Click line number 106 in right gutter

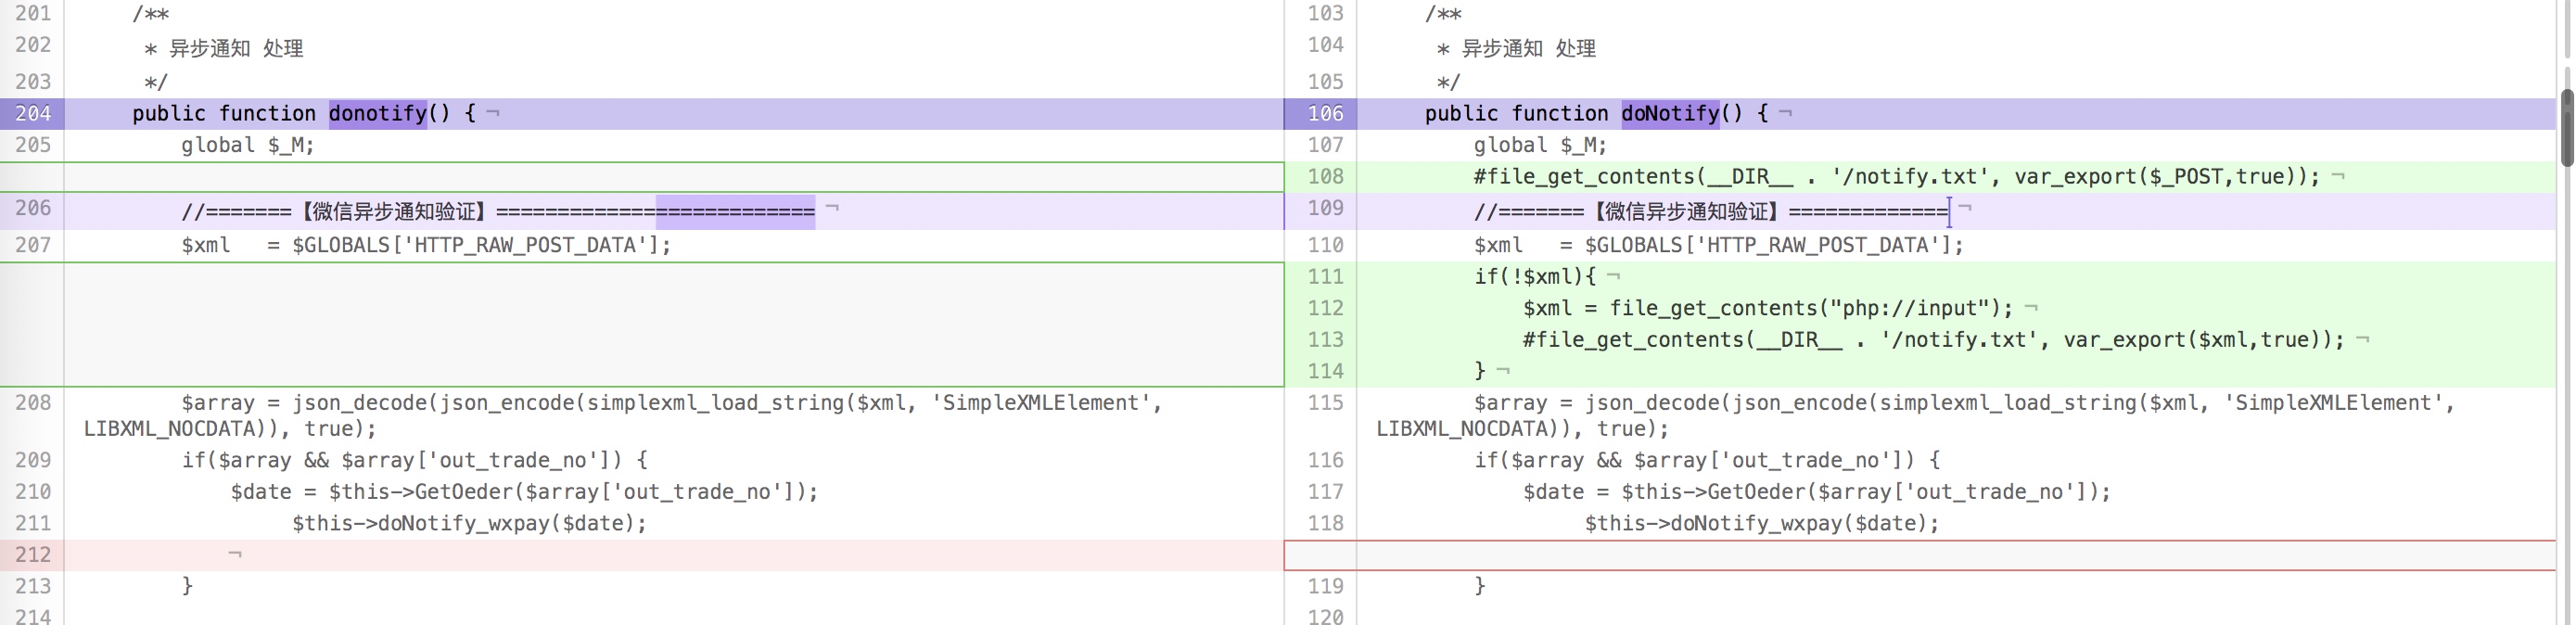[x=1325, y=113]
